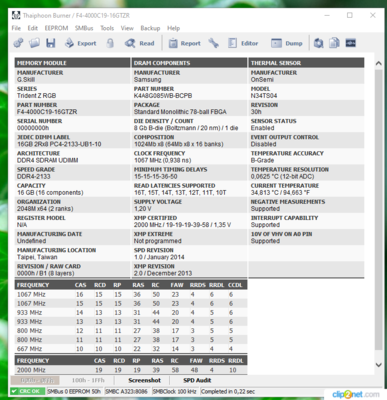Open the SMBus menu
The height and width of the screenshot is (400, 387).
click(84, 28)
